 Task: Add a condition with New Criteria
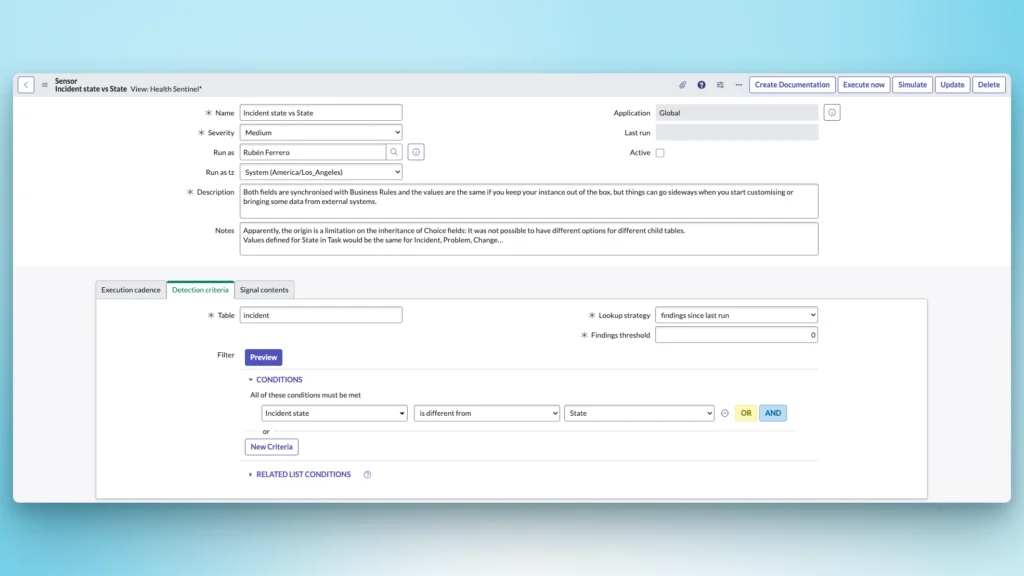click(271, 446)
